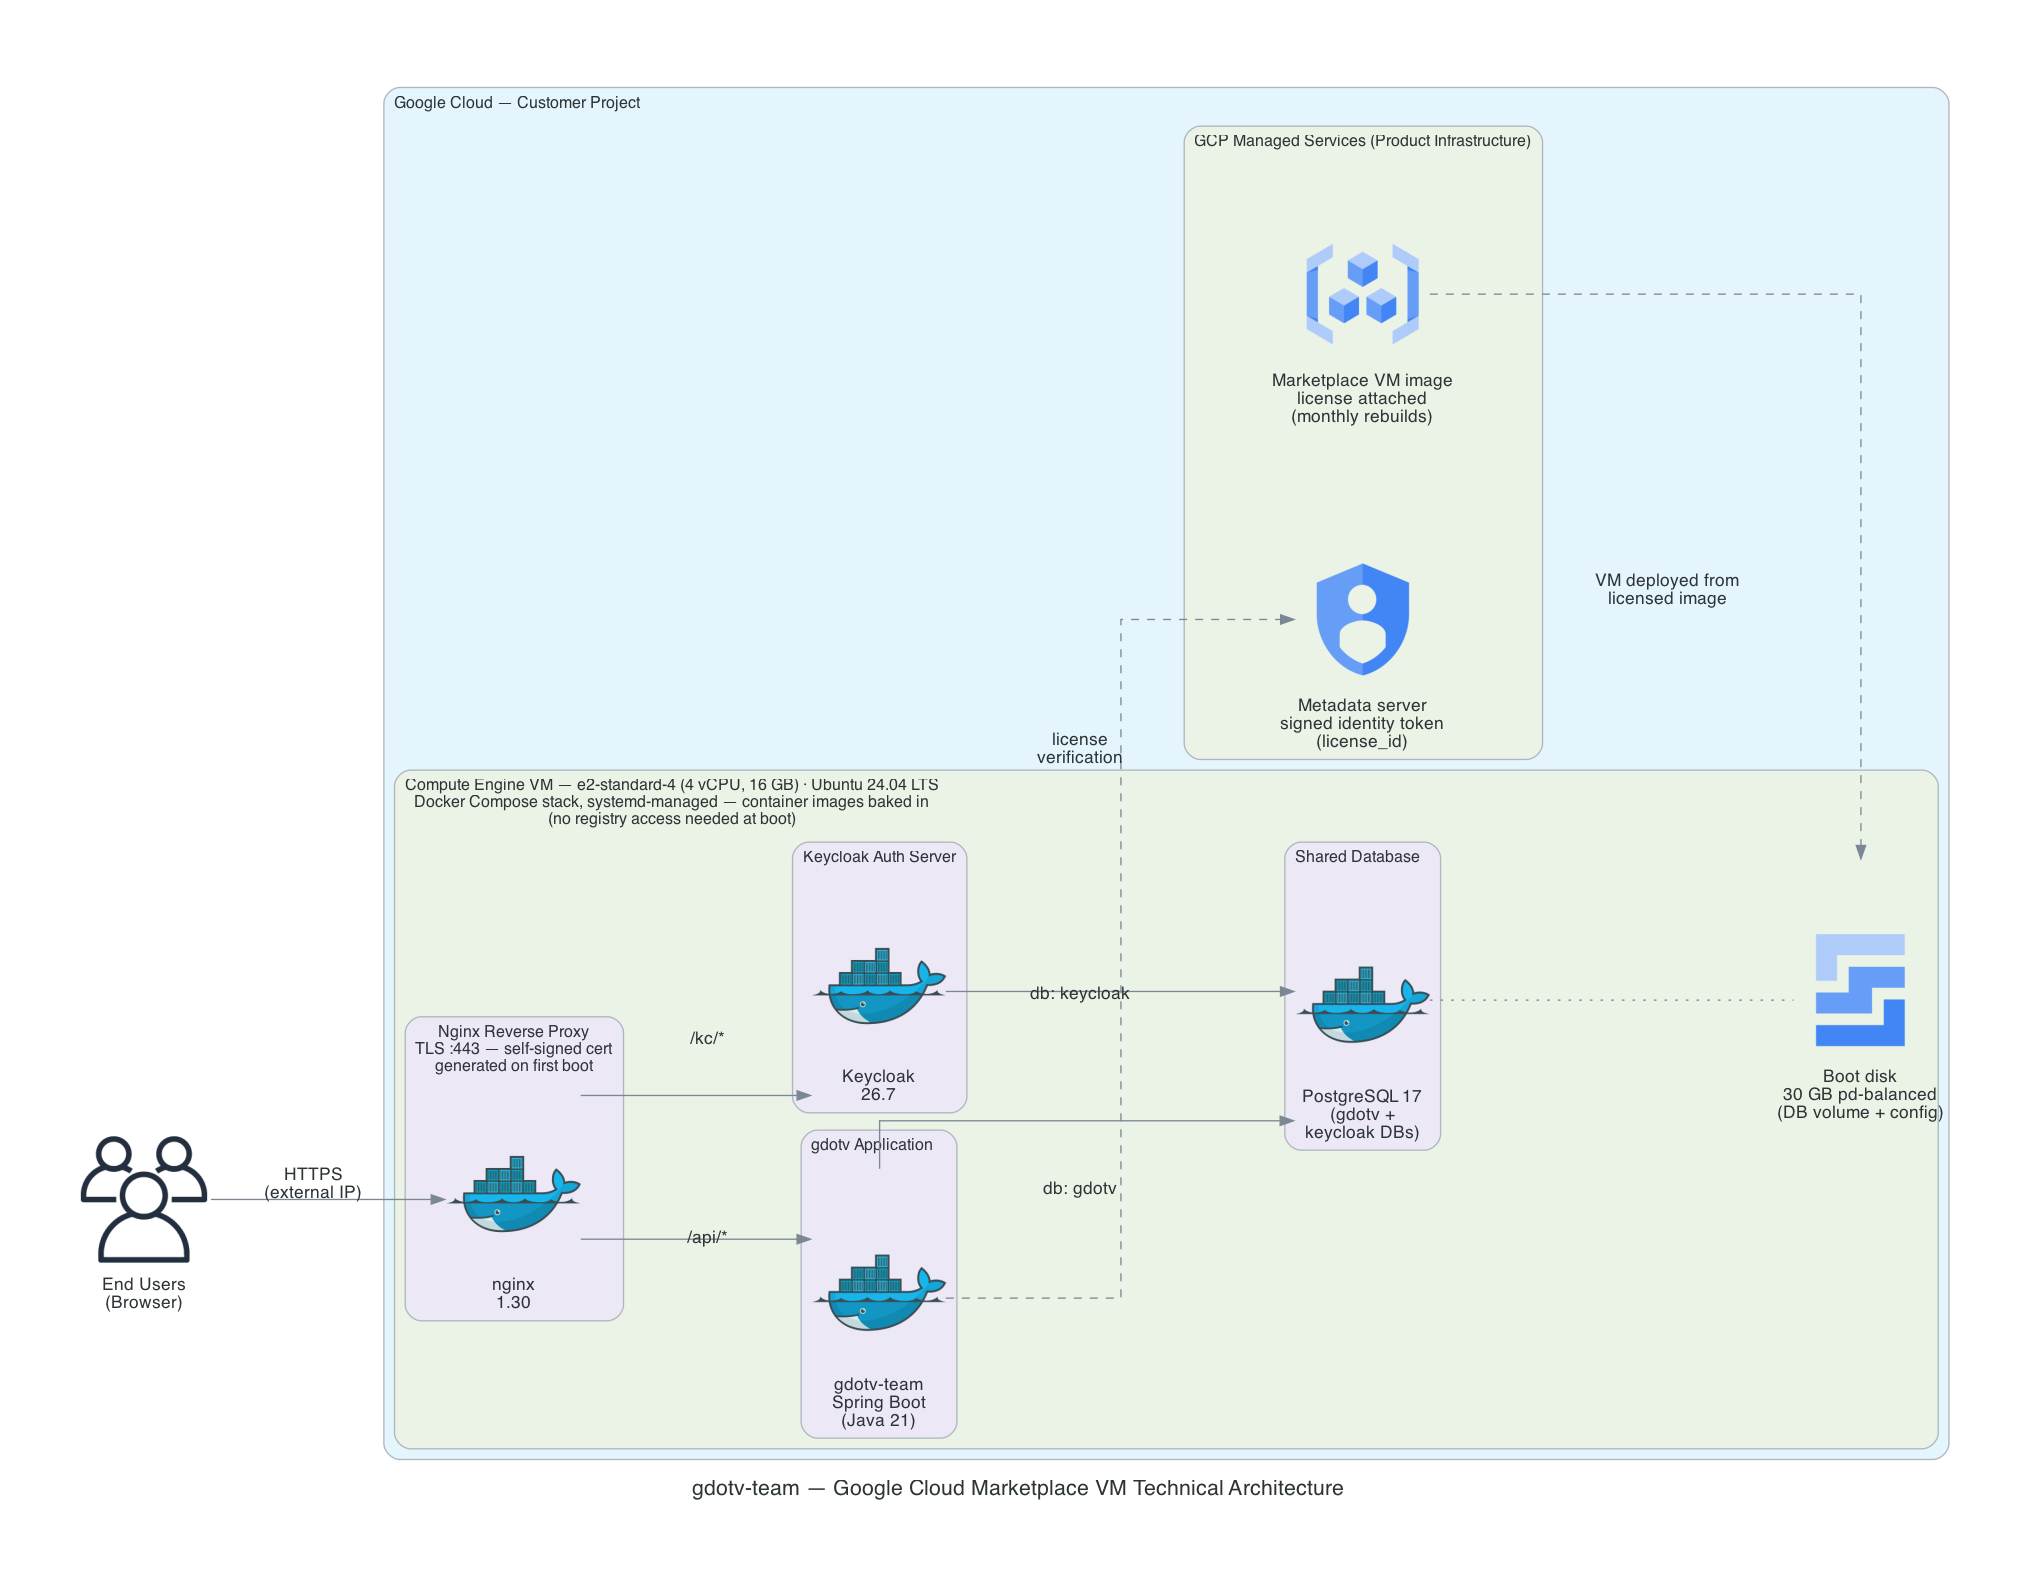This screenshot has height=1580, width=2036.
Task: Click the Boot disk storage icon
Action: tap(1860, 990)
